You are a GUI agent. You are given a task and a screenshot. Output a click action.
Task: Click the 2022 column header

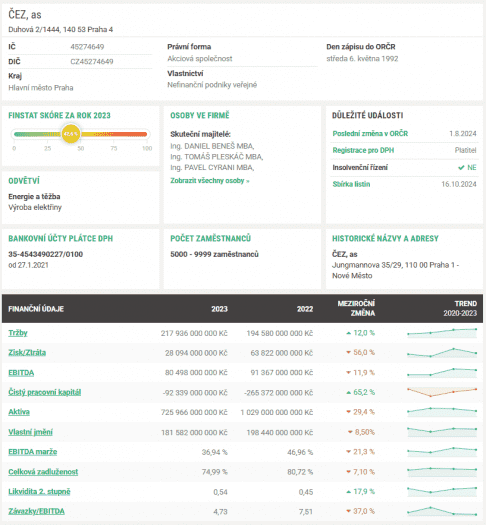click(x=305, y=309)
